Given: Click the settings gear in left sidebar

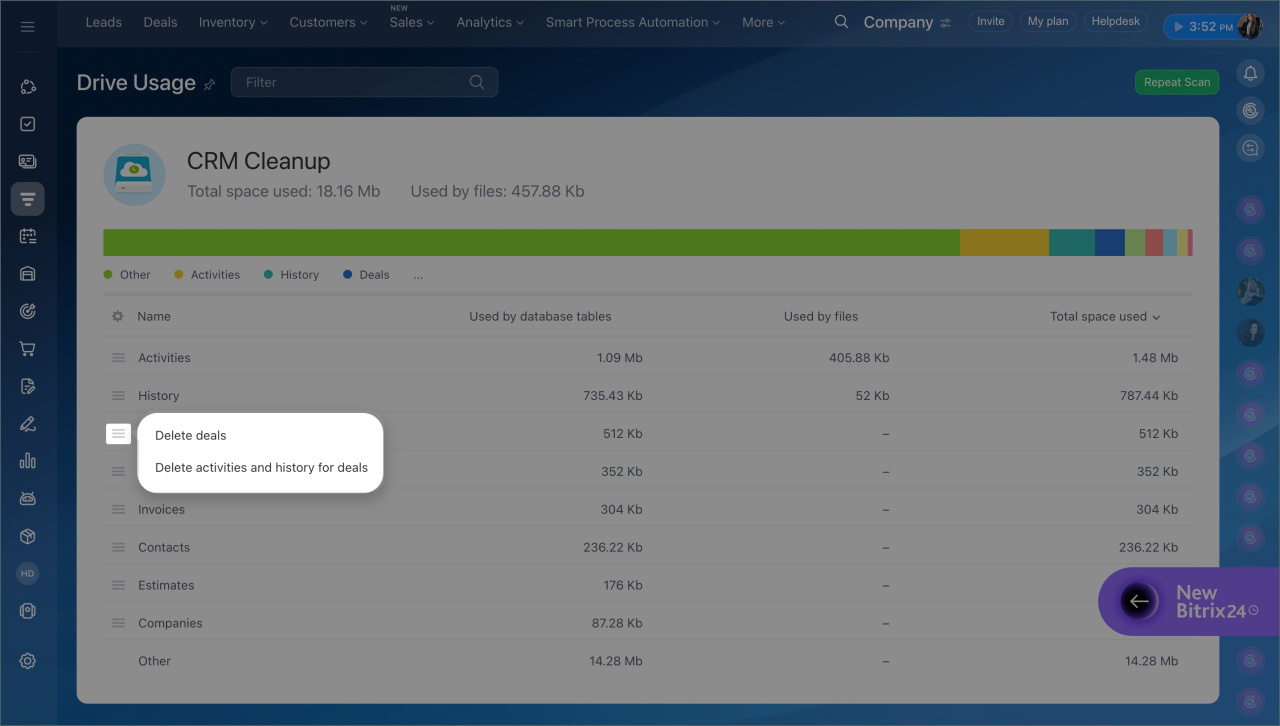Looking at the screenshot, I should [27, 661].
